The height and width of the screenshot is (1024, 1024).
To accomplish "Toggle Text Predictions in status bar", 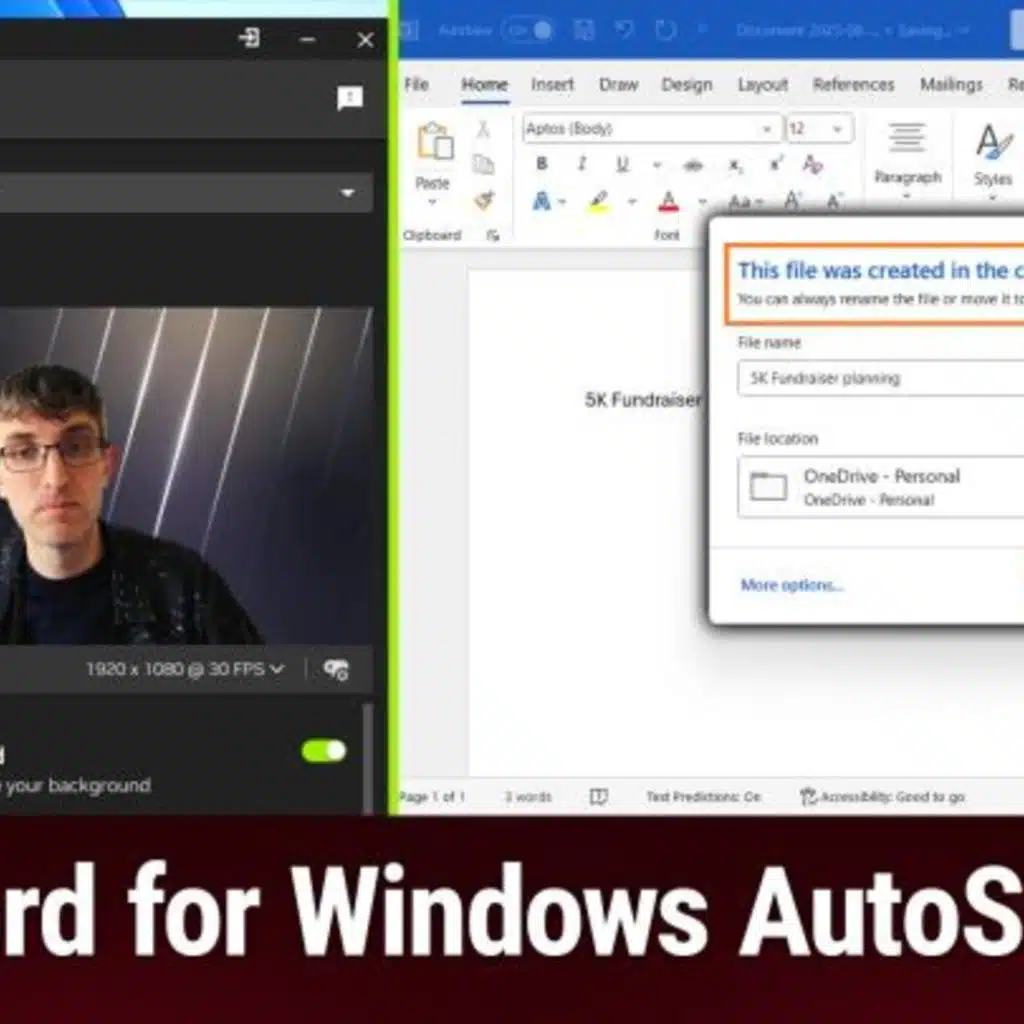I will coord(702,797).
